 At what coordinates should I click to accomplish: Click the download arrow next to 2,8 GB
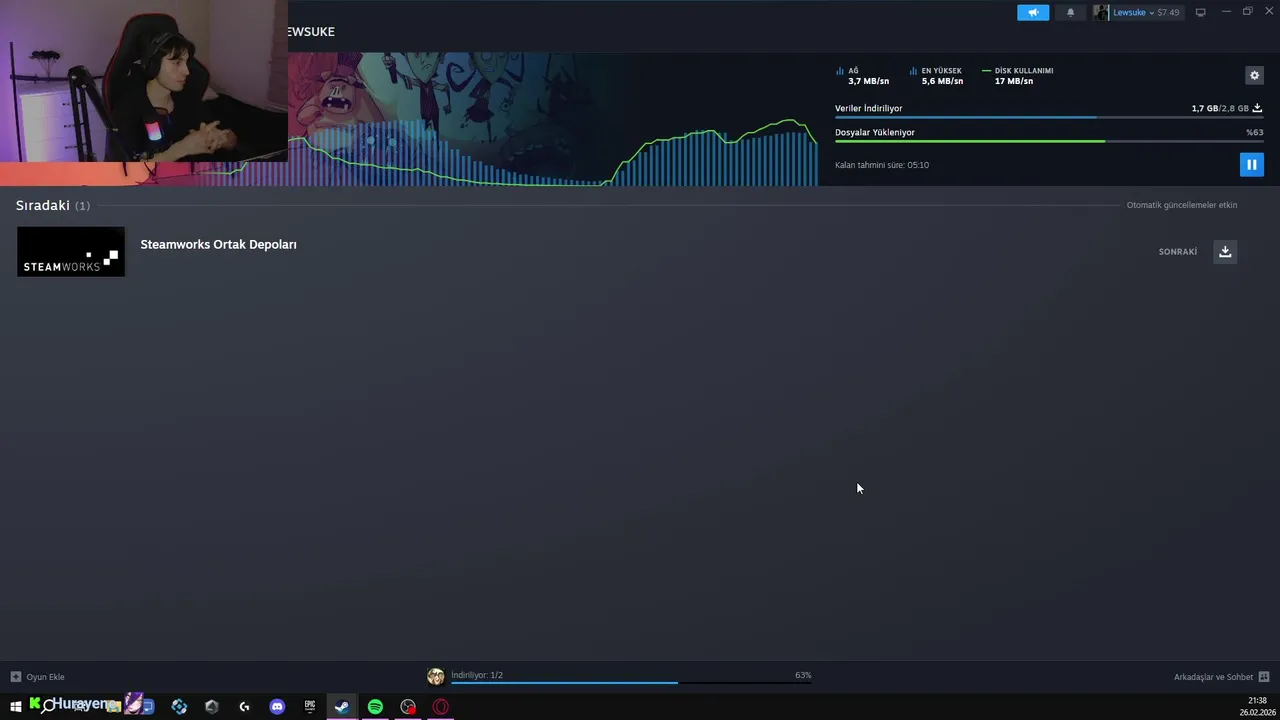(1257, 108)
